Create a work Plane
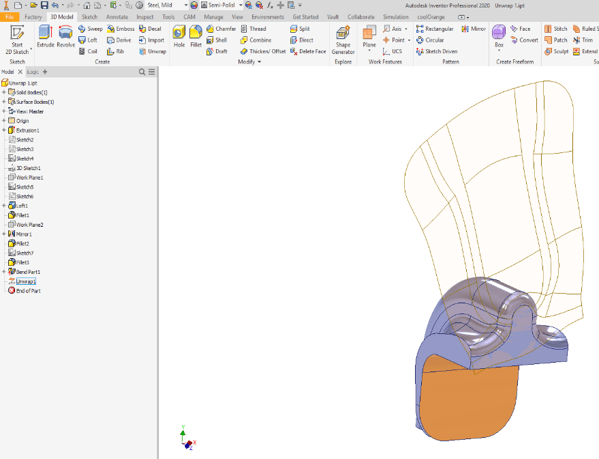This screenshot has height=459, width=599. pos(369,37)
